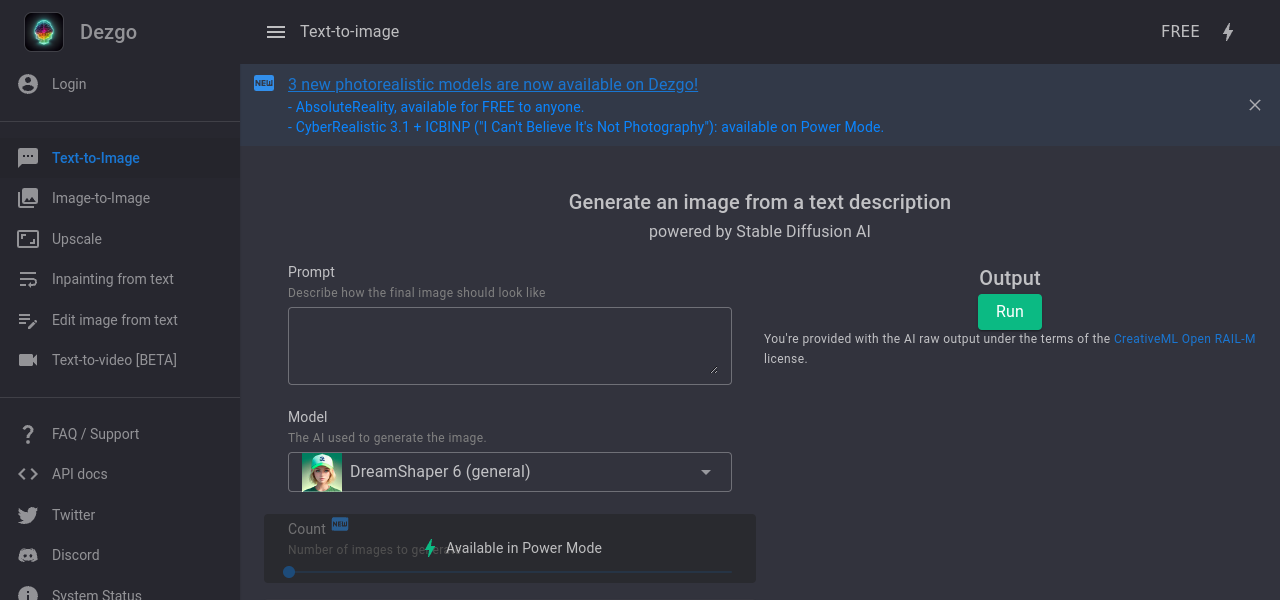This screenshot has width=1280, height=600.
Task: Open Image-to-Image via its picture icon
Action: point(28,198)
